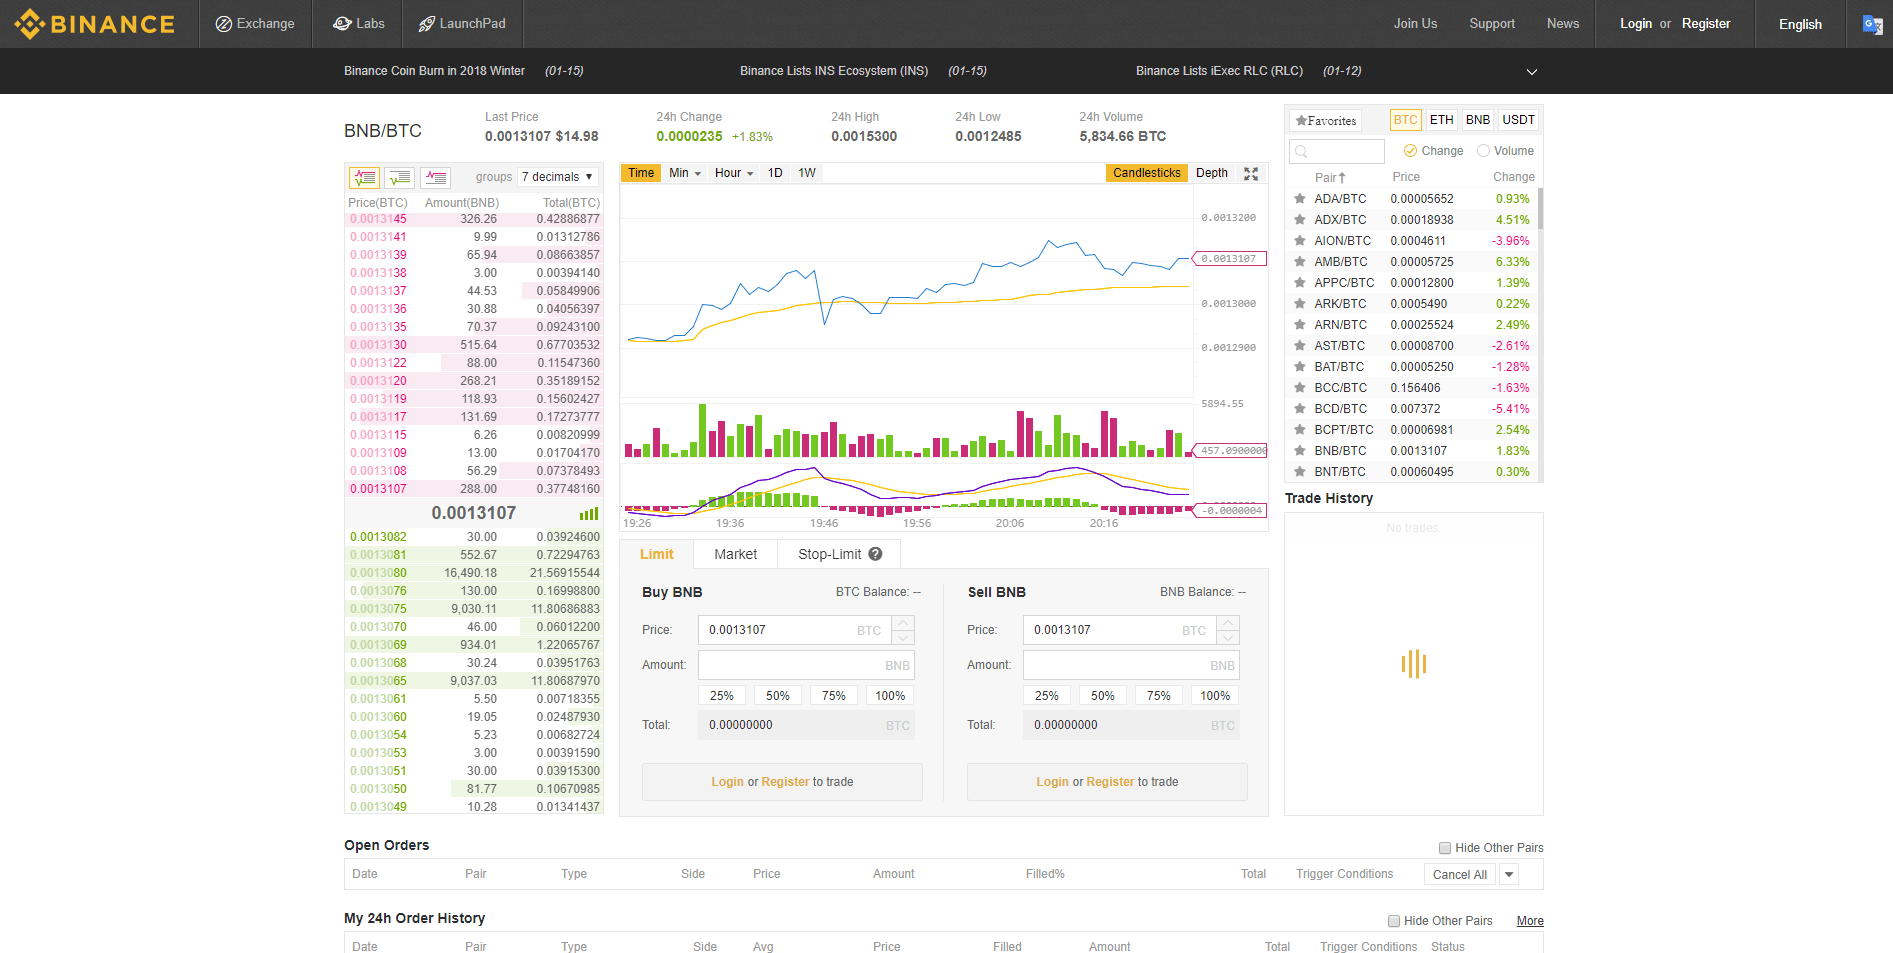Click the market pair search field
The width and height of the screenshot is (1893, 953).
point(1336,150)
